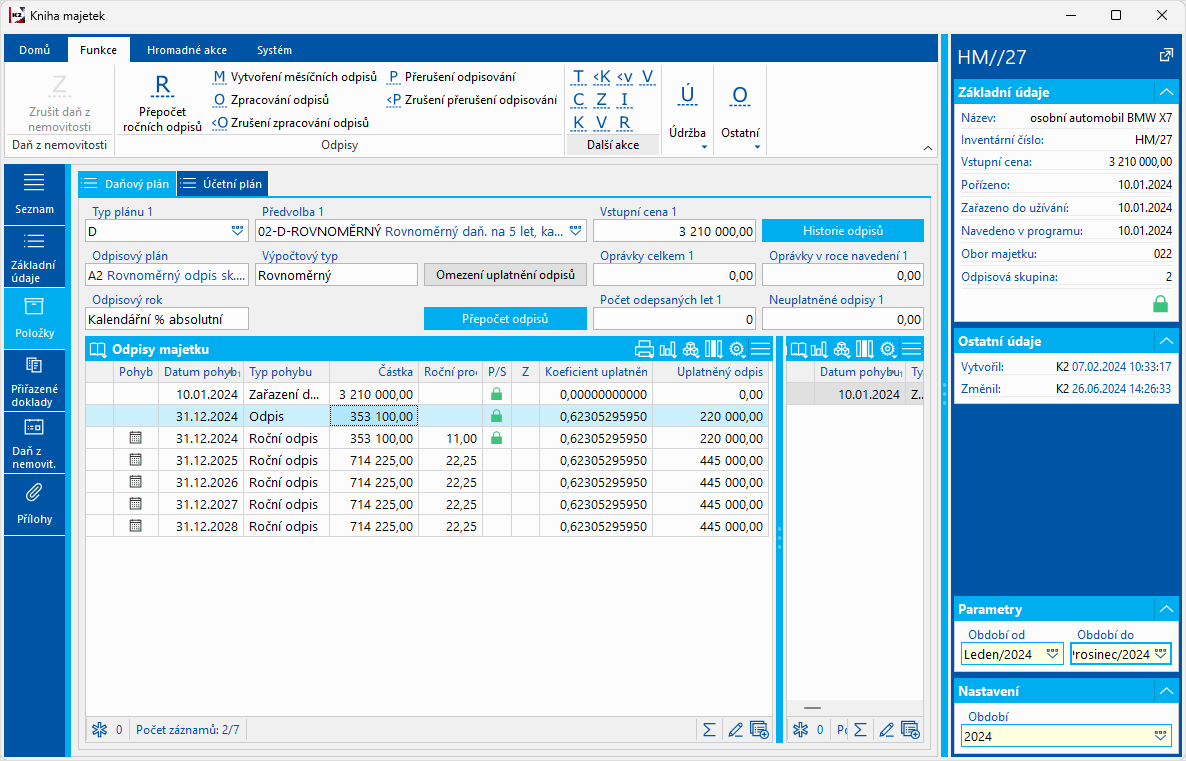The width and height of the screenshot is (1186, 761).
Task: Click the sum icon below Odpisy majetku table
Action: (x=709, y=729)
